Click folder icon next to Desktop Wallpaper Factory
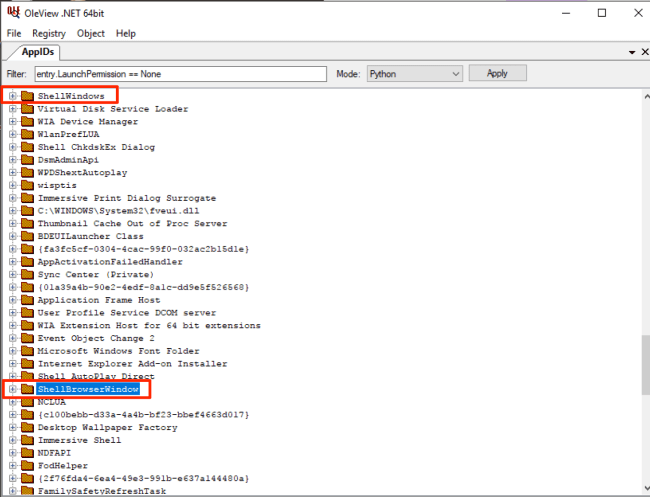This screenshot has width=650, height=497. [27, 427]
